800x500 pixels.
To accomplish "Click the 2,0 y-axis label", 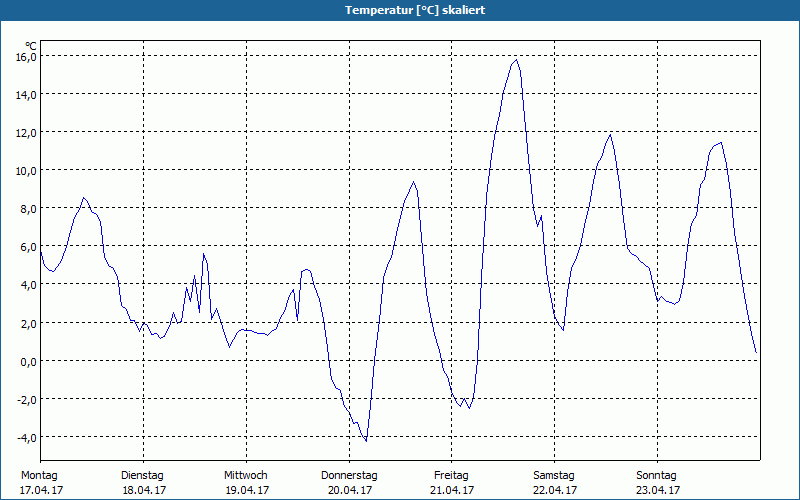I will (x=28, y=323).
